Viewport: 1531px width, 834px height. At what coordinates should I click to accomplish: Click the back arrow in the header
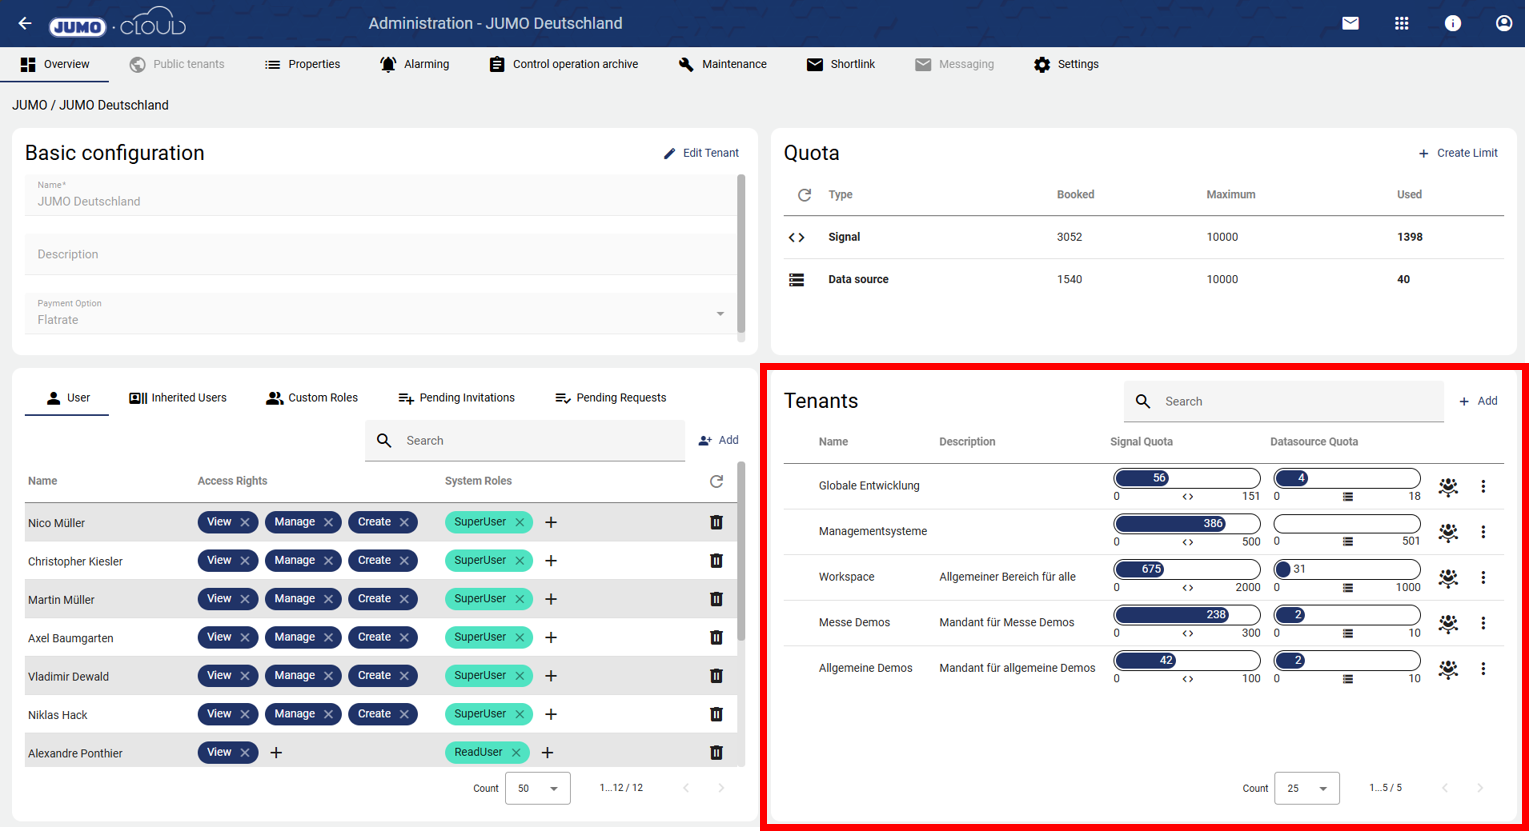tap(25, 23)
